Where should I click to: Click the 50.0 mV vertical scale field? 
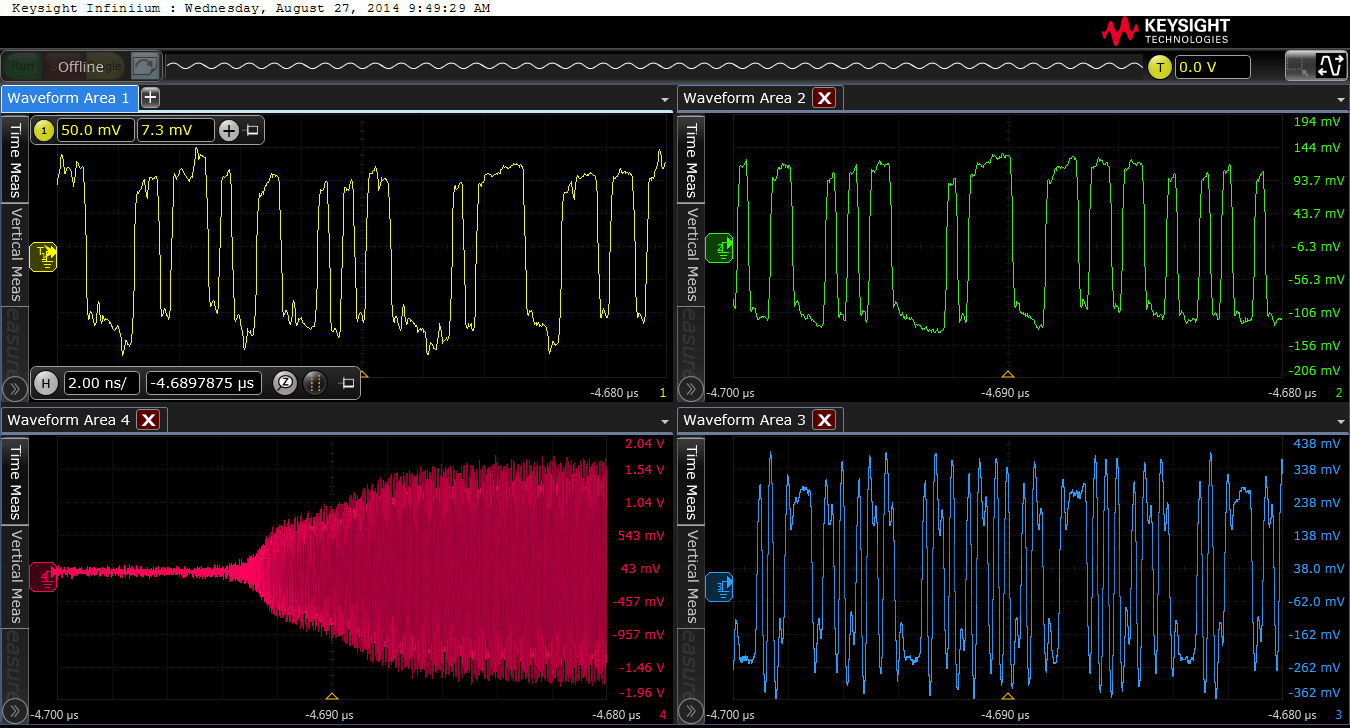pos(95,130)
